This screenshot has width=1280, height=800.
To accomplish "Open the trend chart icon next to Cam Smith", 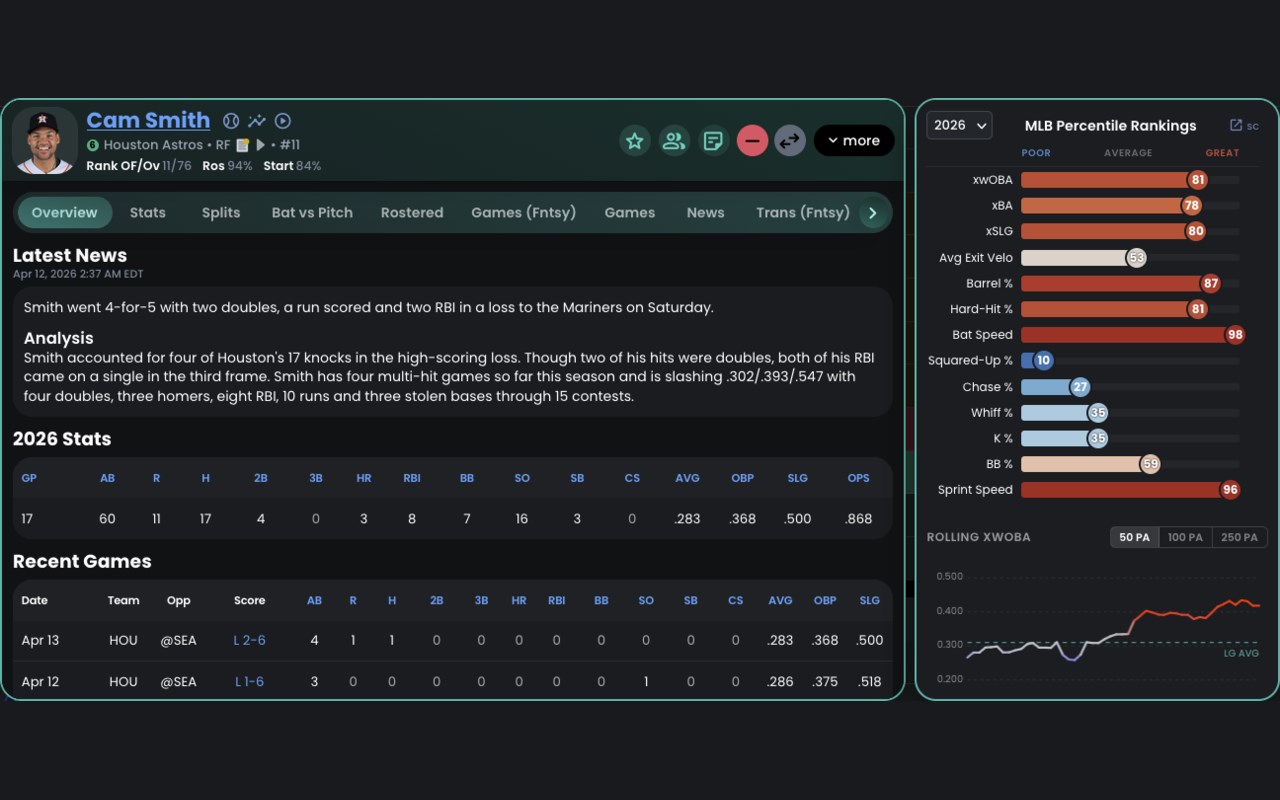I will coord(257,121).
